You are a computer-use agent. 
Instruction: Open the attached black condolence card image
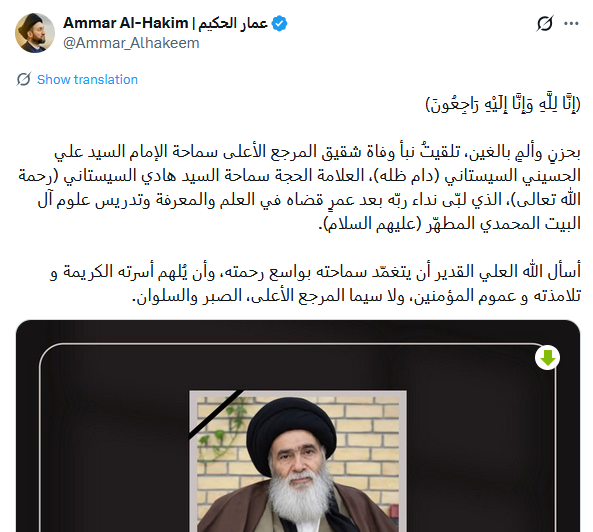tap(298, 426)
